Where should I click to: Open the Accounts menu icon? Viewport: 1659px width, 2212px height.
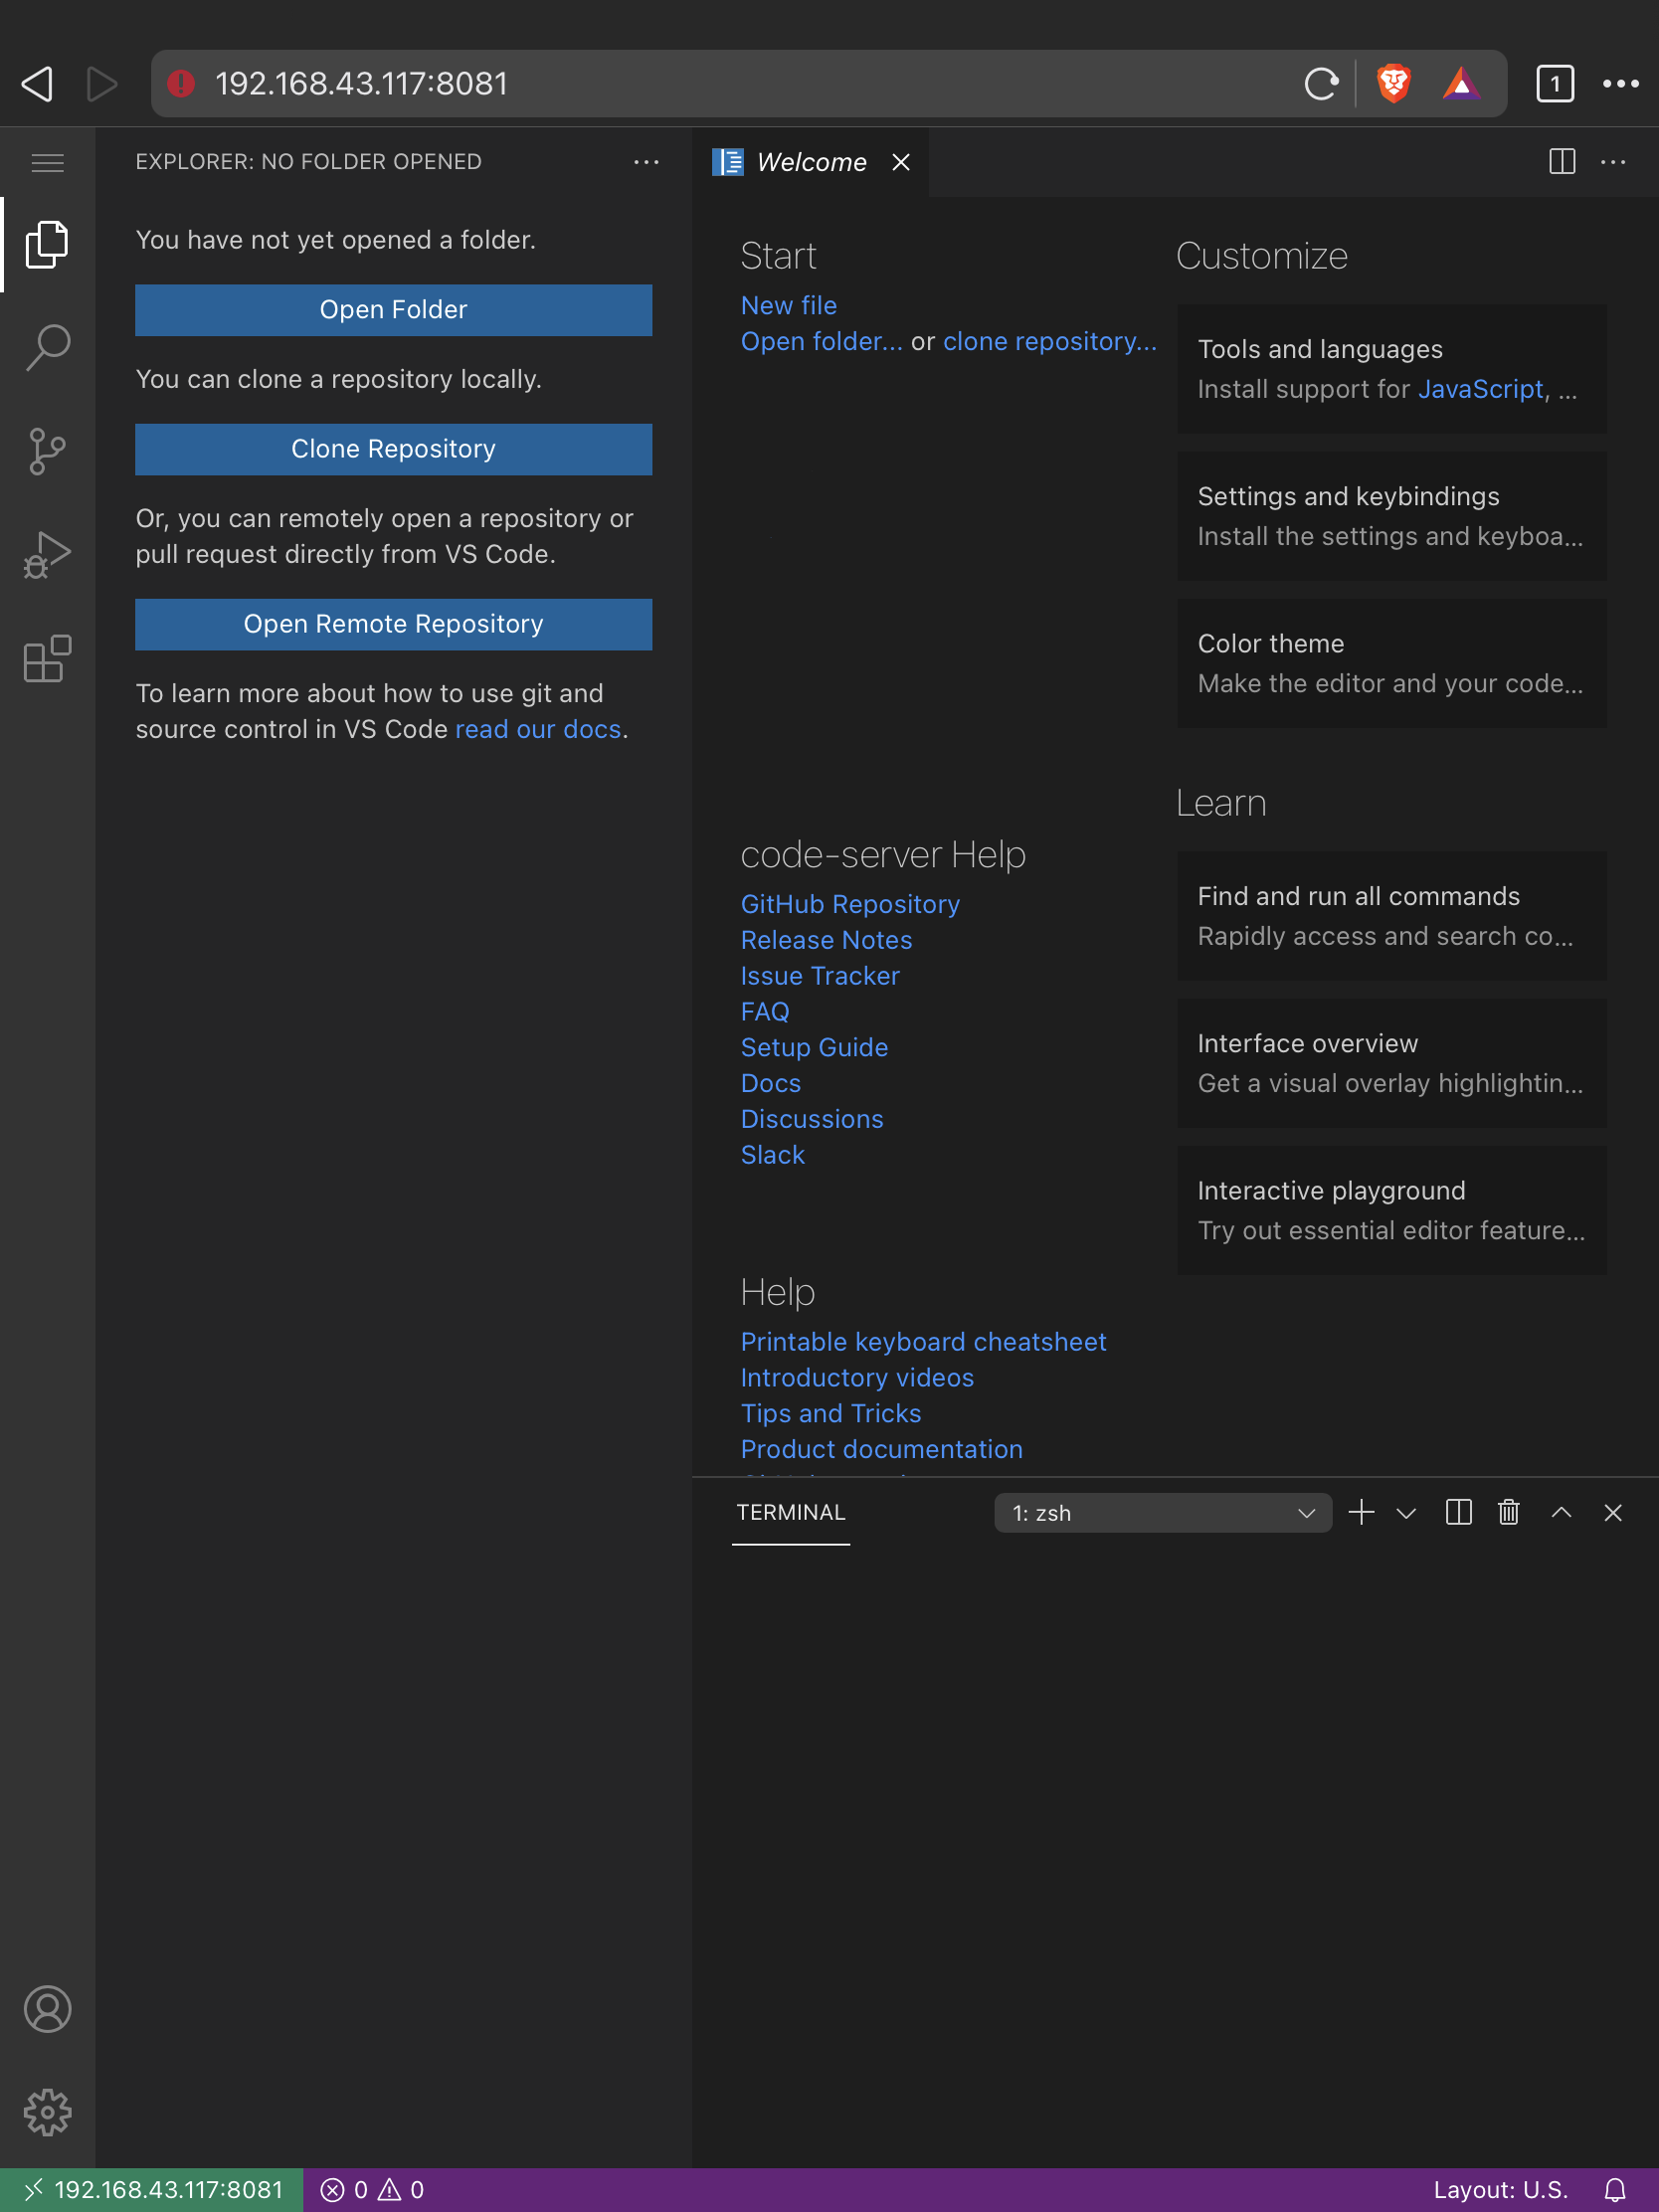[x=47, y=2009]
